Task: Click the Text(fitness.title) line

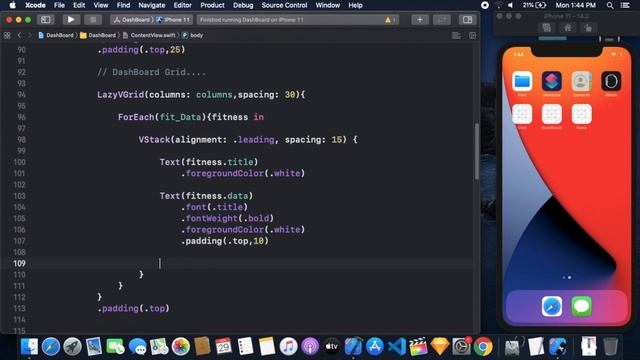Action: pyautogui.click(x=209, y=162)
